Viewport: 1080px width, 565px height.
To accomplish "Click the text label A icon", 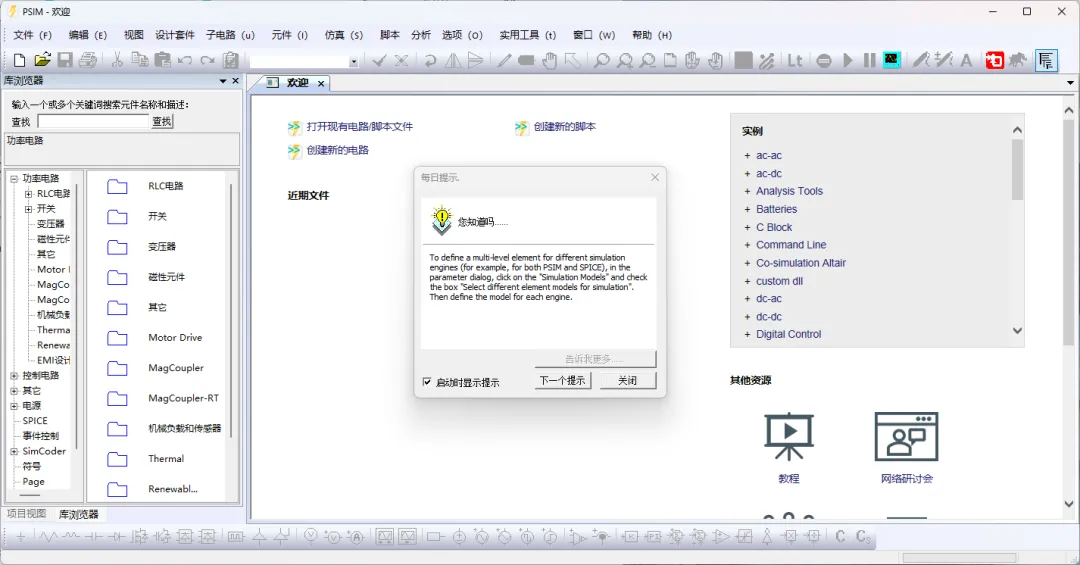I will [x=966, y=61].
